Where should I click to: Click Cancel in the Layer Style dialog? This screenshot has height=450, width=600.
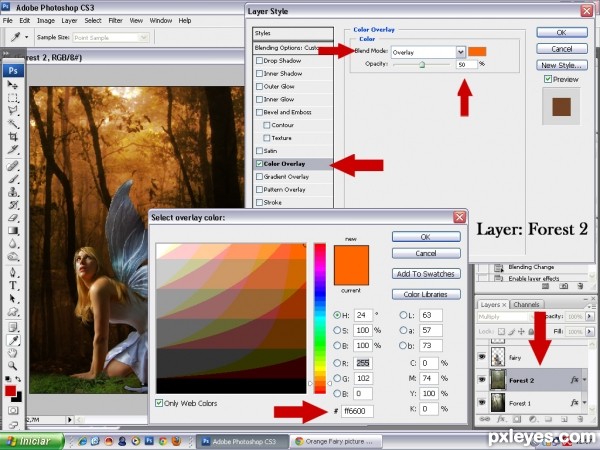click(x=562, y=49)
